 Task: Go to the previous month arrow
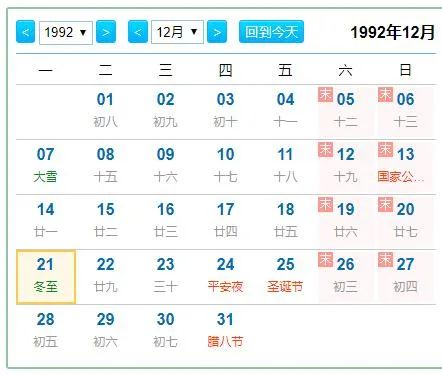(138, 32)
